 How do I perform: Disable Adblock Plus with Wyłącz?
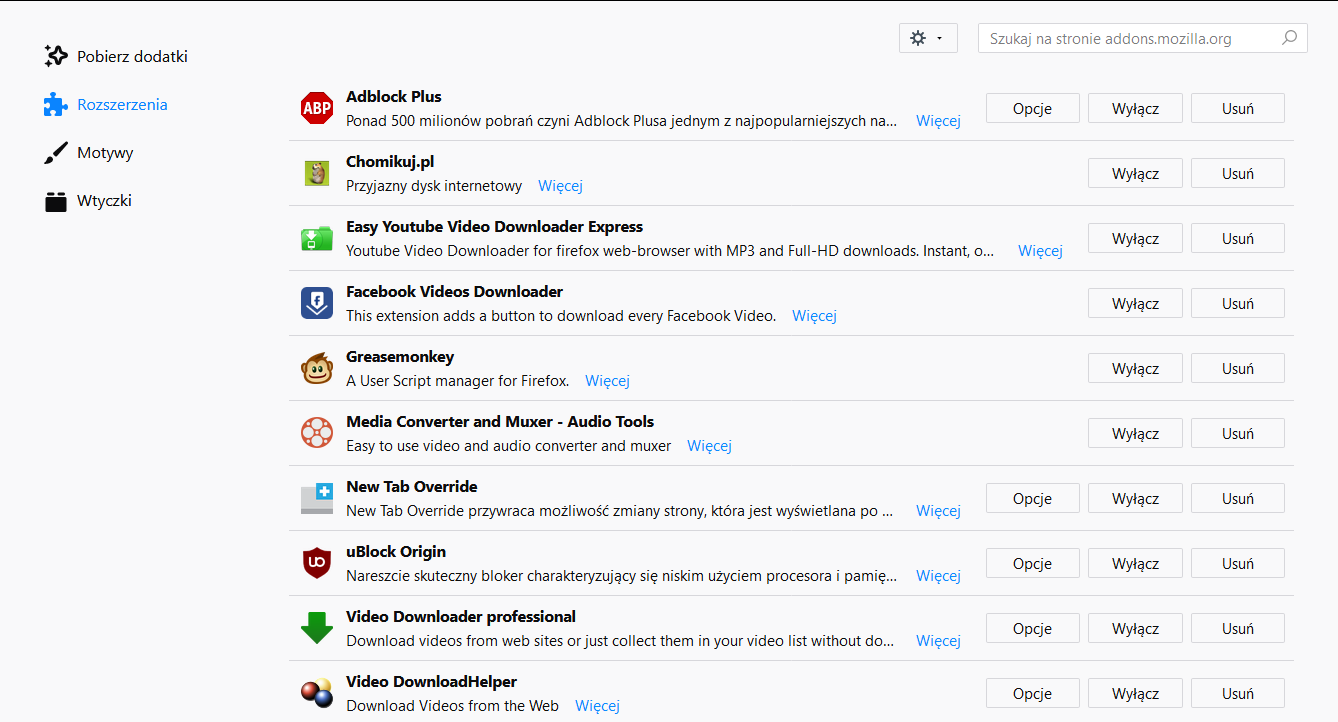click(x=1135, y=108)
